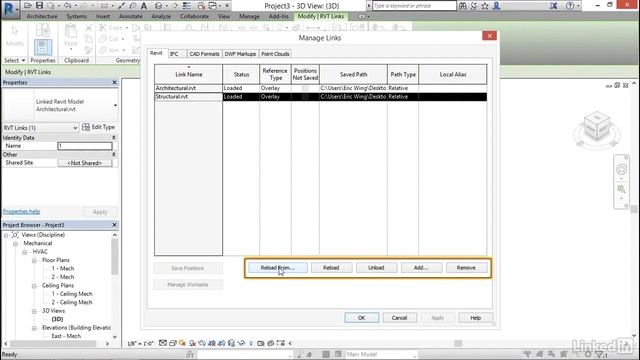Click the Steering Wheel navigation icon
640x360 pixels.
pos(621,169)
